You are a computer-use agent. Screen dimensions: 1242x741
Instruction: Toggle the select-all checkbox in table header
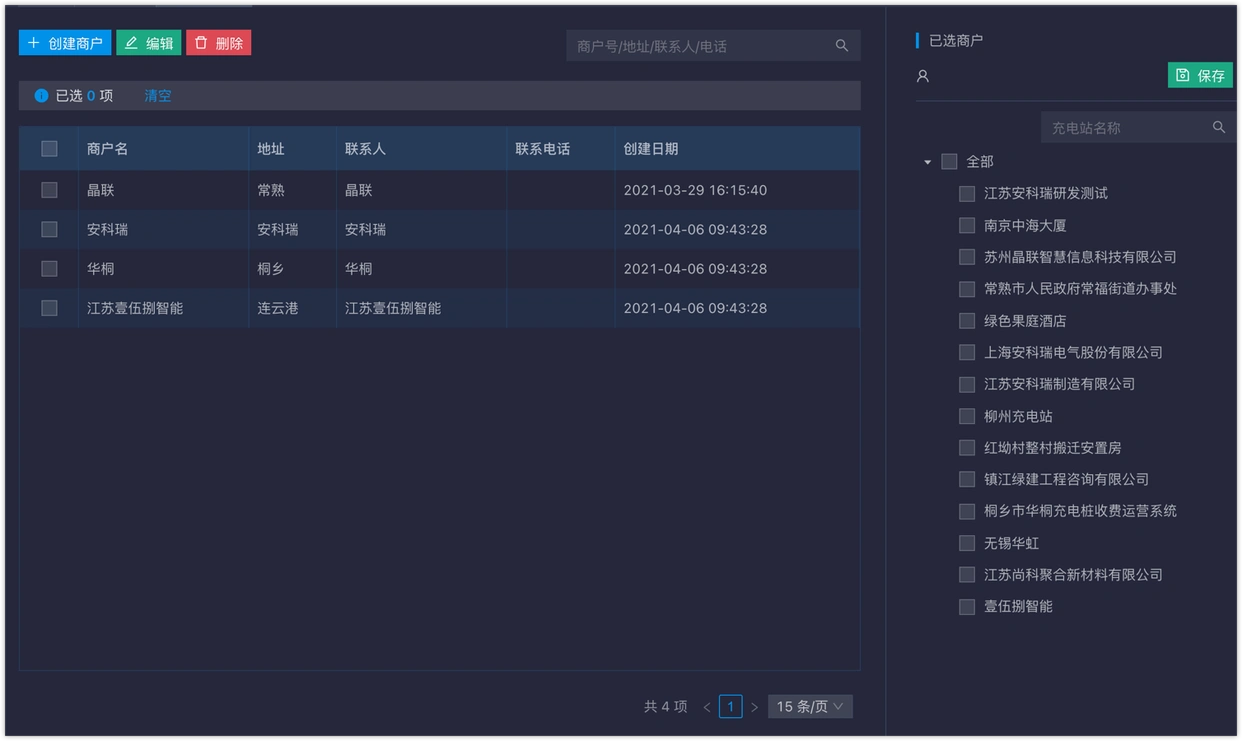click(48, 148)
